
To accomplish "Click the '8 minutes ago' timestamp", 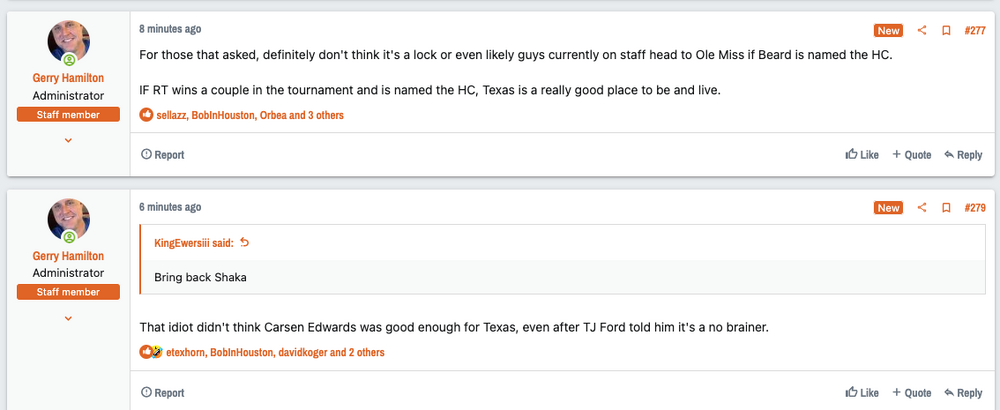I will [170, 29].
